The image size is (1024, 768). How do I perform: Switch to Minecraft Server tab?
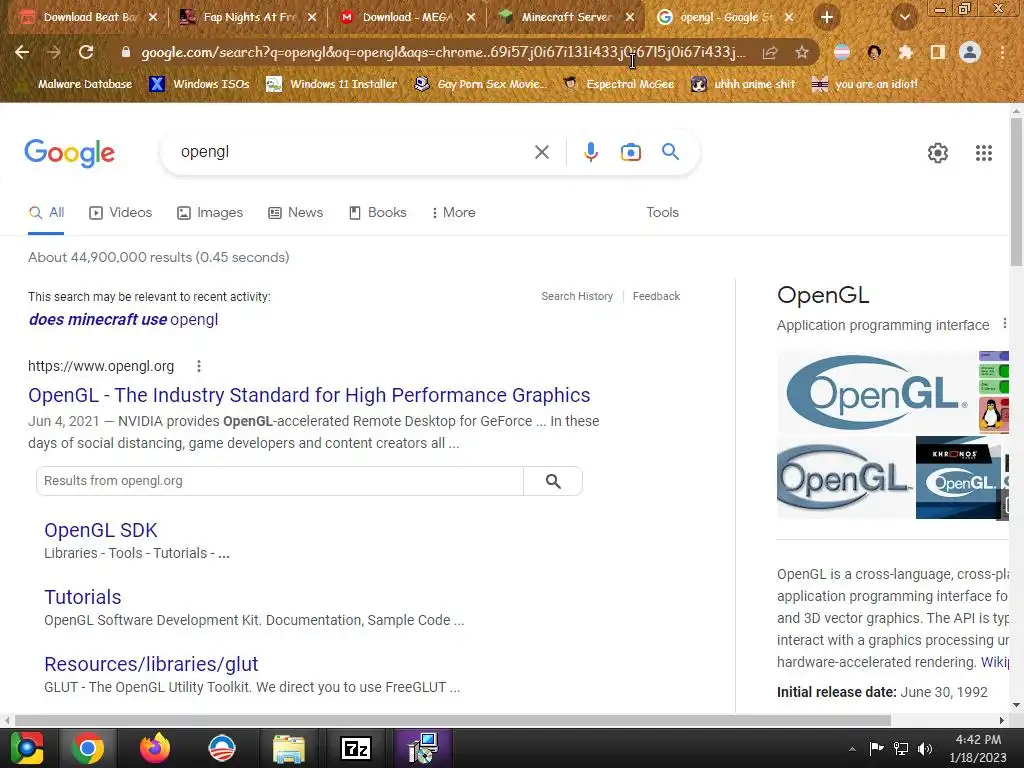tap(566, 18)
